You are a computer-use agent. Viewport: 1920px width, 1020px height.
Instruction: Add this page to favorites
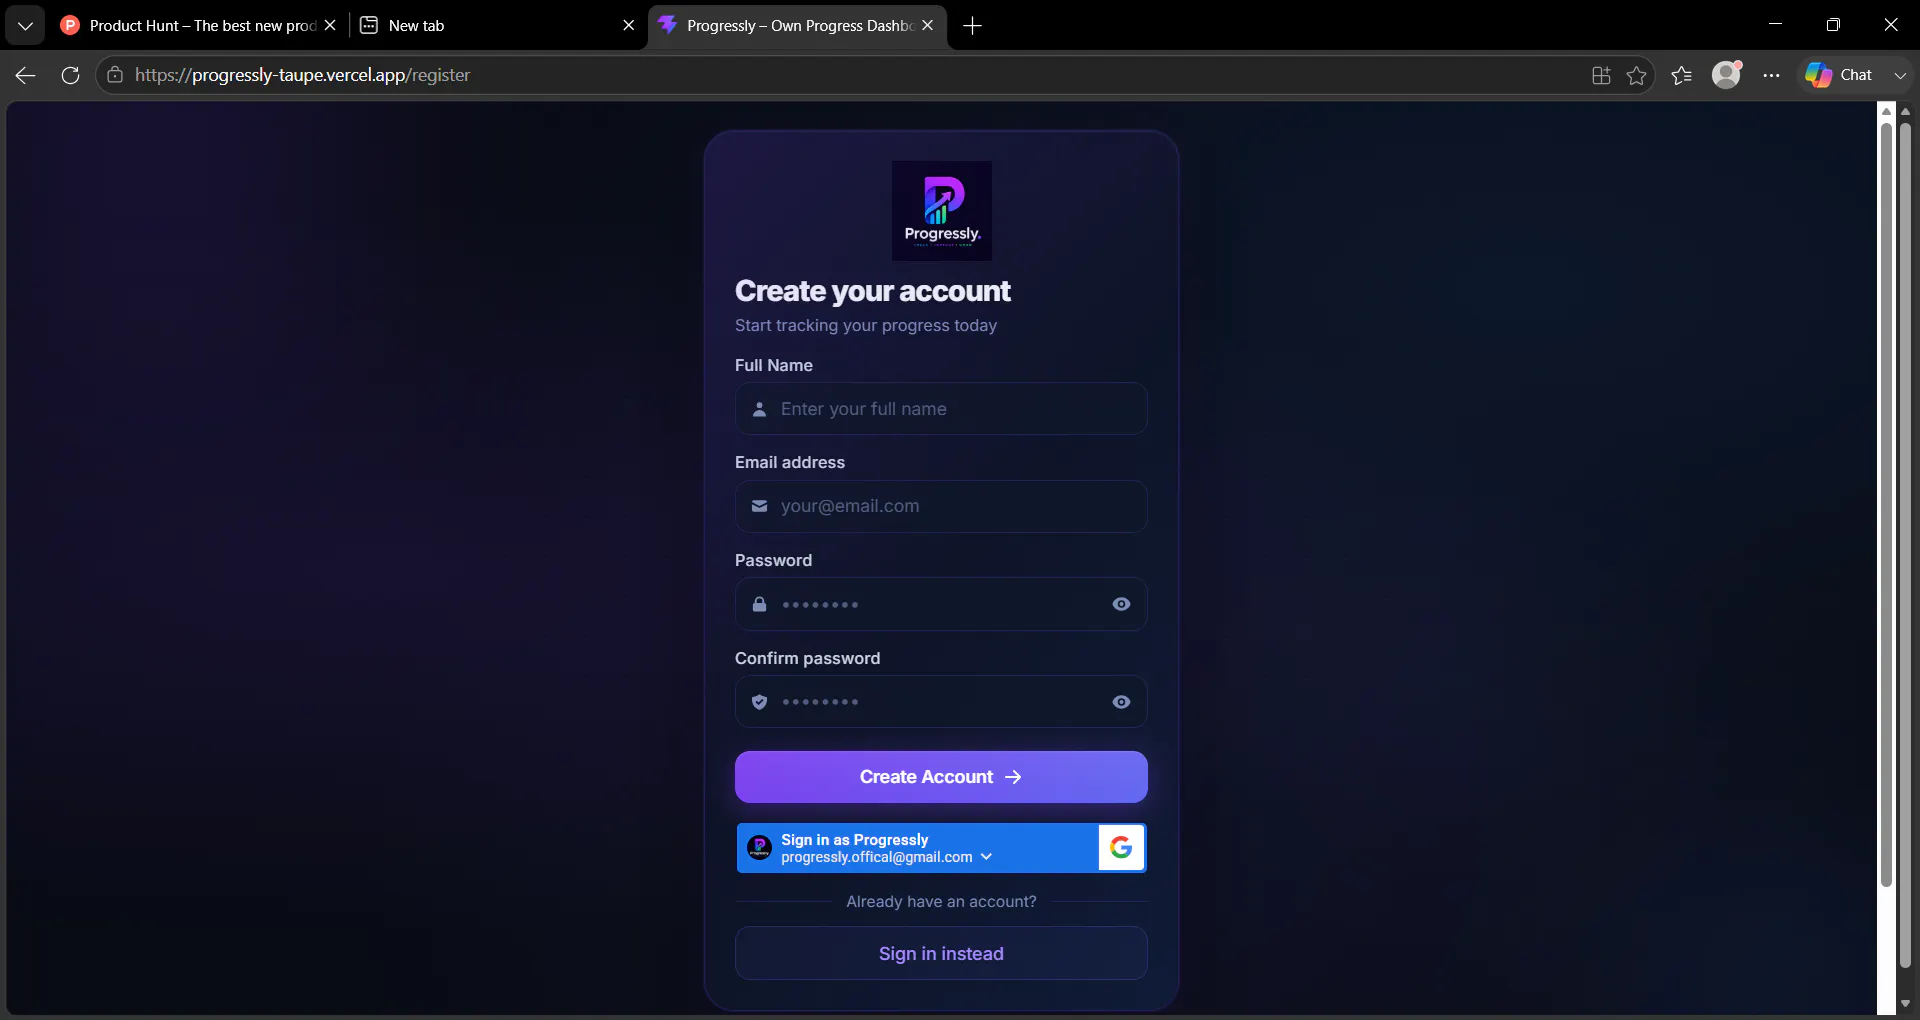pyautogui.click(x=1636, y=75)
